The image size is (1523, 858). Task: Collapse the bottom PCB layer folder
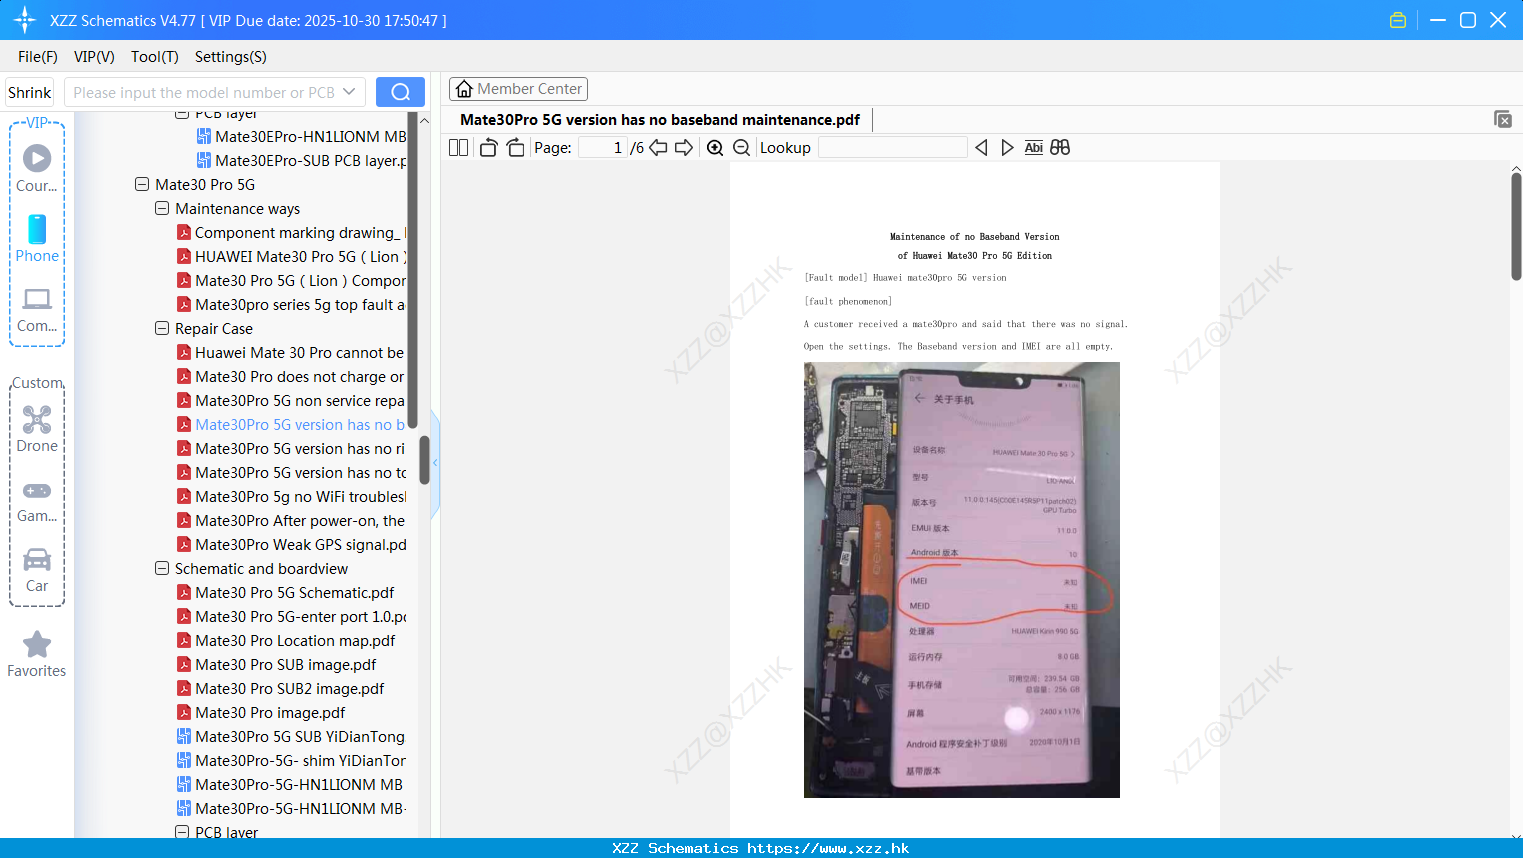click(x=182, y=832)
